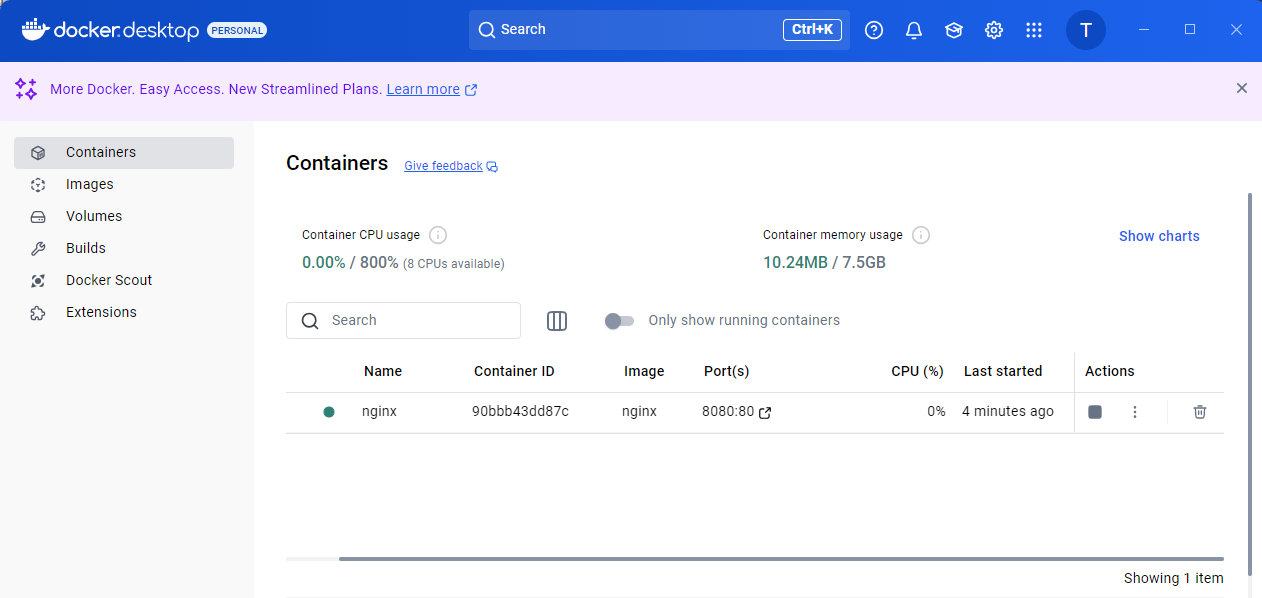Go to Containers in the sidebar
The image size is (1262, 598).
coord(124,153)
